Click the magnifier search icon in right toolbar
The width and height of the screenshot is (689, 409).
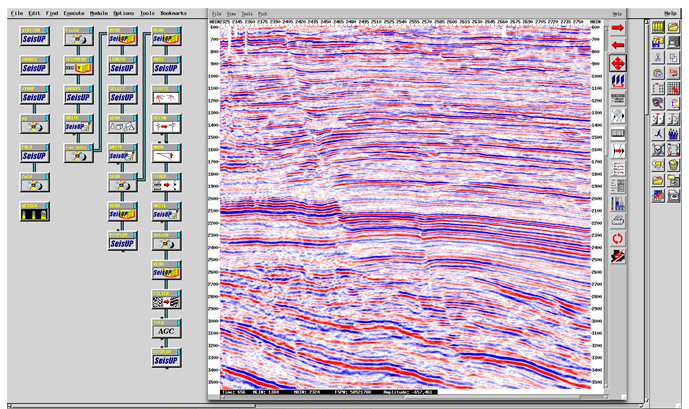point(658,103)
